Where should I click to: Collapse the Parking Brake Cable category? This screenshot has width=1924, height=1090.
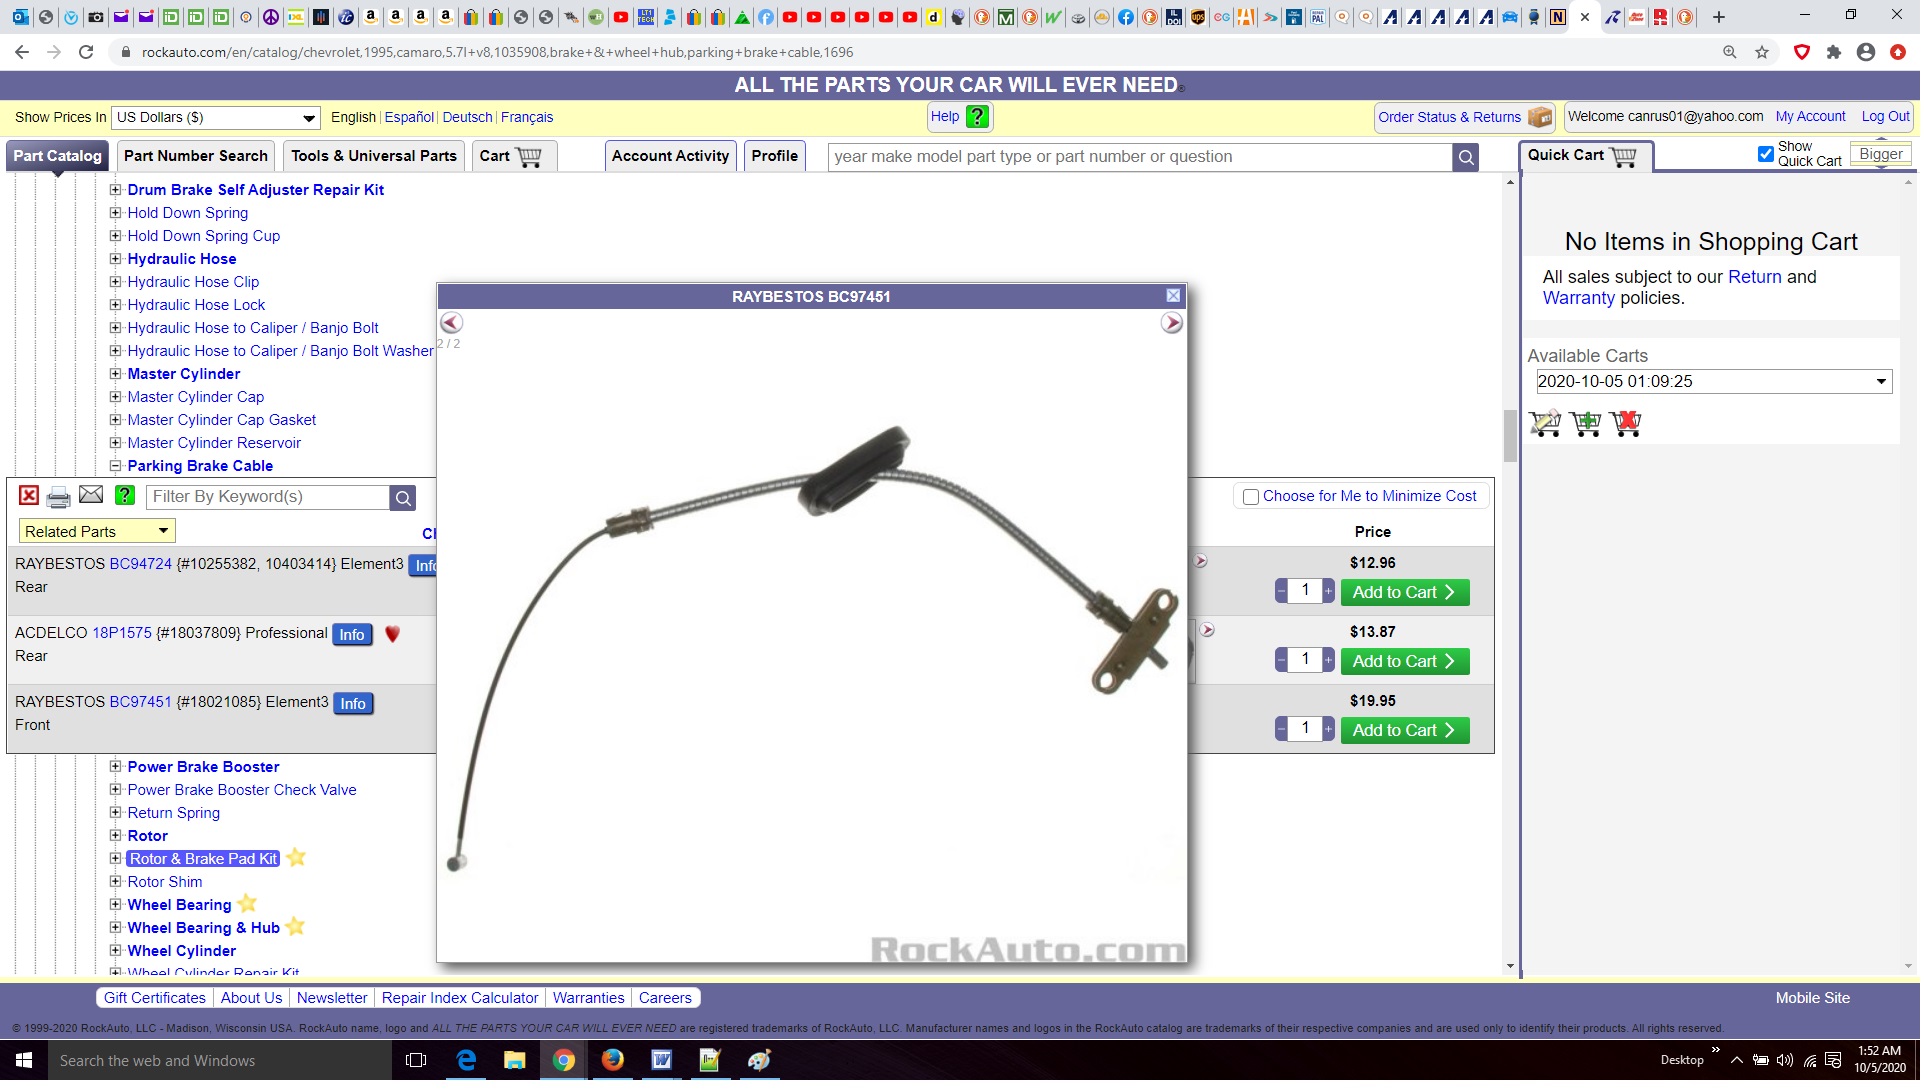116,467
